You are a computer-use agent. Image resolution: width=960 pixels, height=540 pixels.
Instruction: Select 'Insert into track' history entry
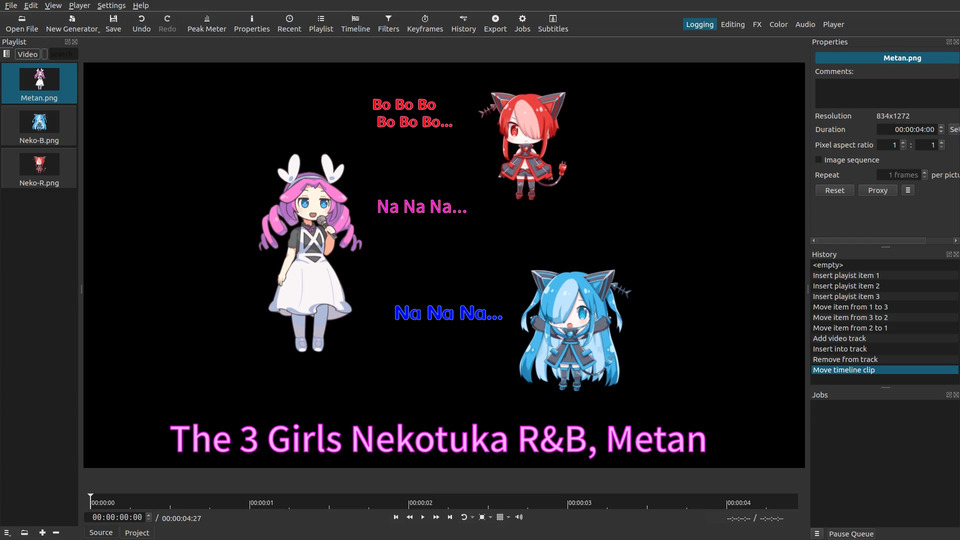coord(885,349)
